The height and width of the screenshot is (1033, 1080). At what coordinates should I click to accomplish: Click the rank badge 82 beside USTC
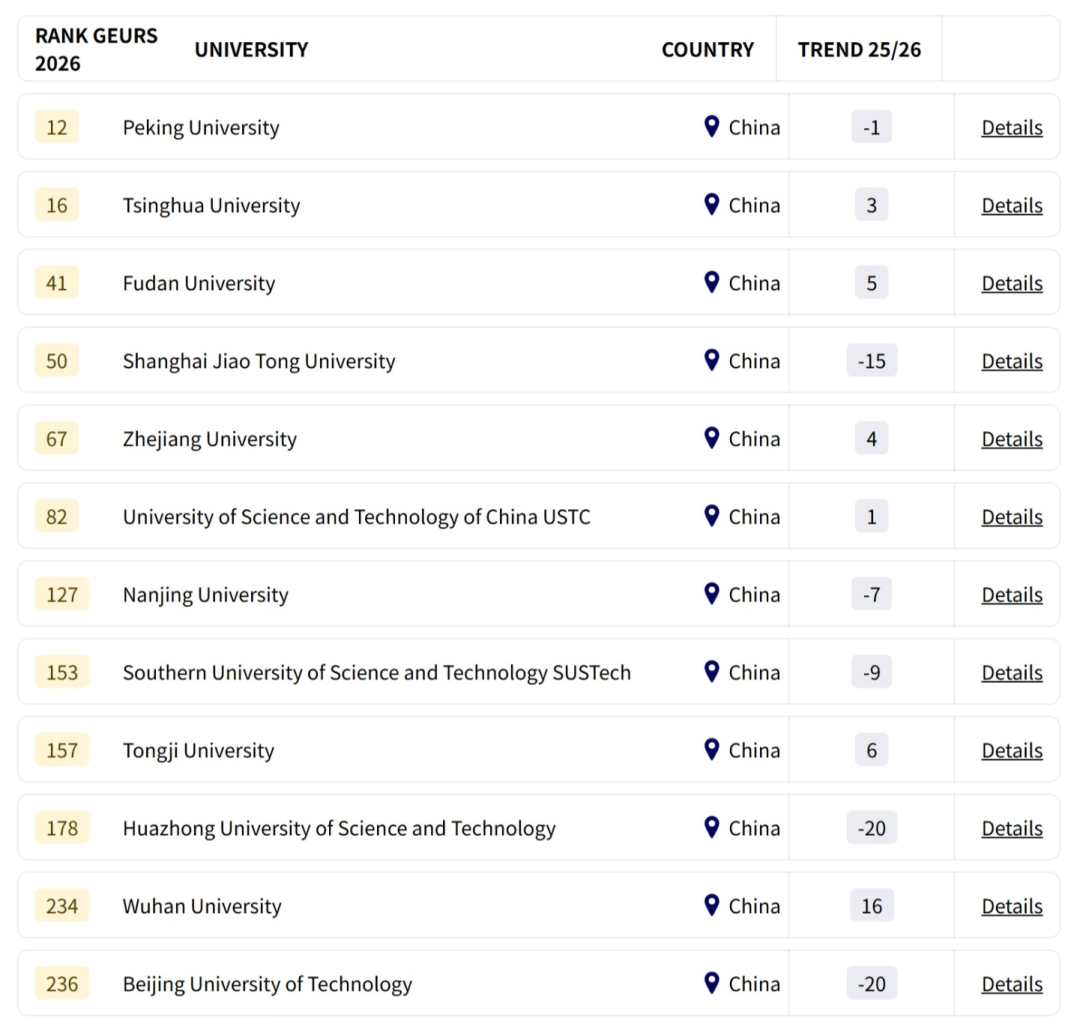click(x=56, y=516)
